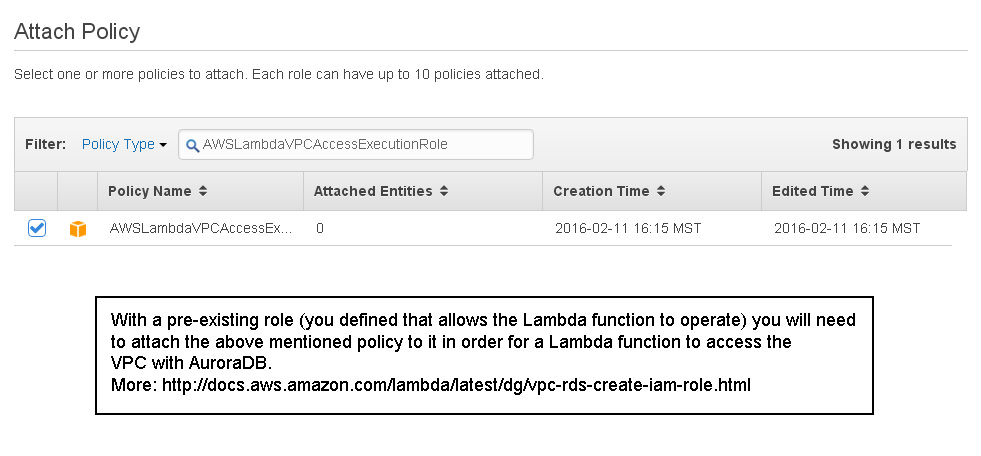
Task: Click inside the policy search filter field
Action: coord(355,144)
